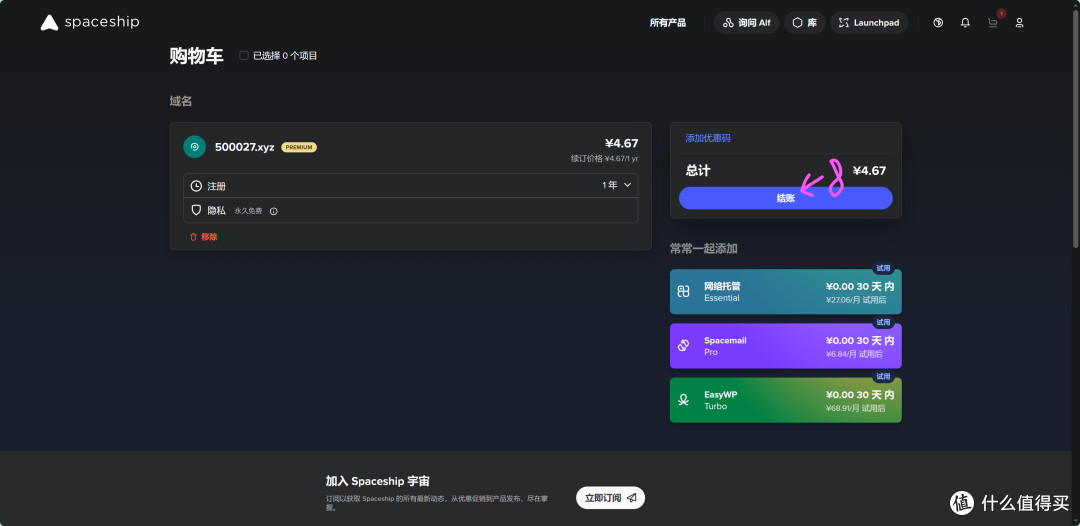The image size is (1080, 526).
Task: Open the user account icon
Action: [1019, 23]
